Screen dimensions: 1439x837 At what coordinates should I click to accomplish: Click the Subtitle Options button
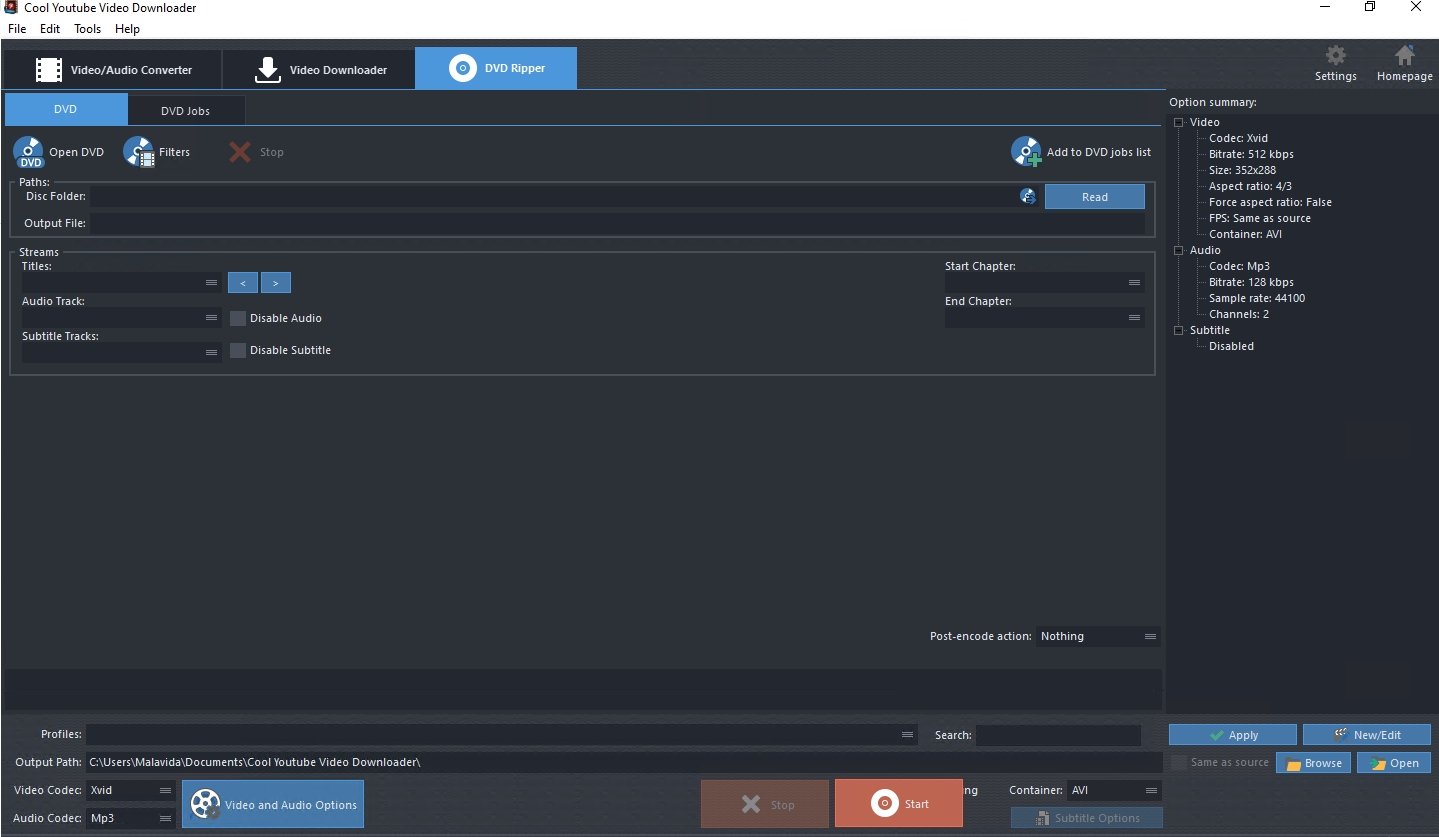pos(1086,818)
